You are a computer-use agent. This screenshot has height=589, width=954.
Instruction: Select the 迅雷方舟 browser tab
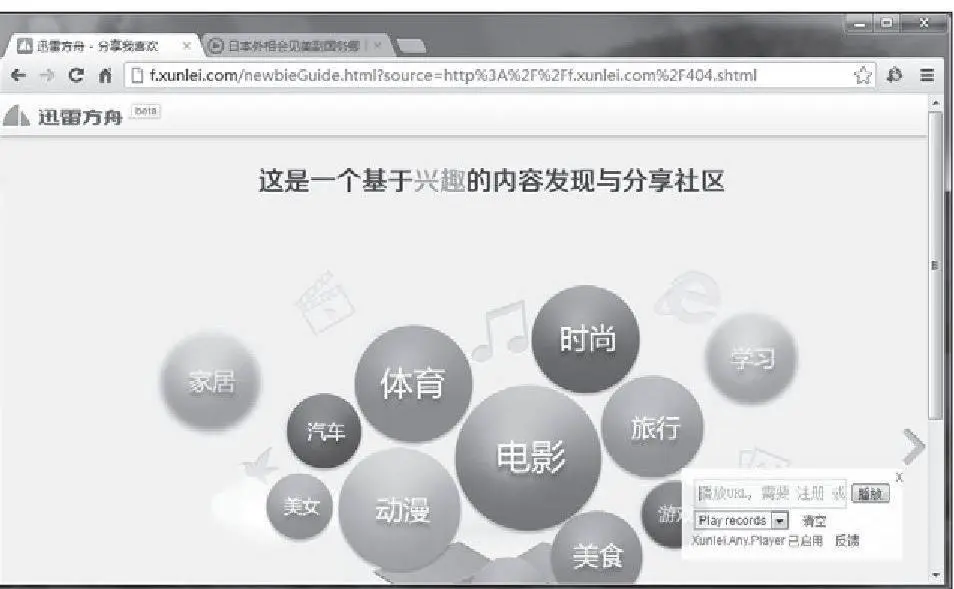point(100,46)
